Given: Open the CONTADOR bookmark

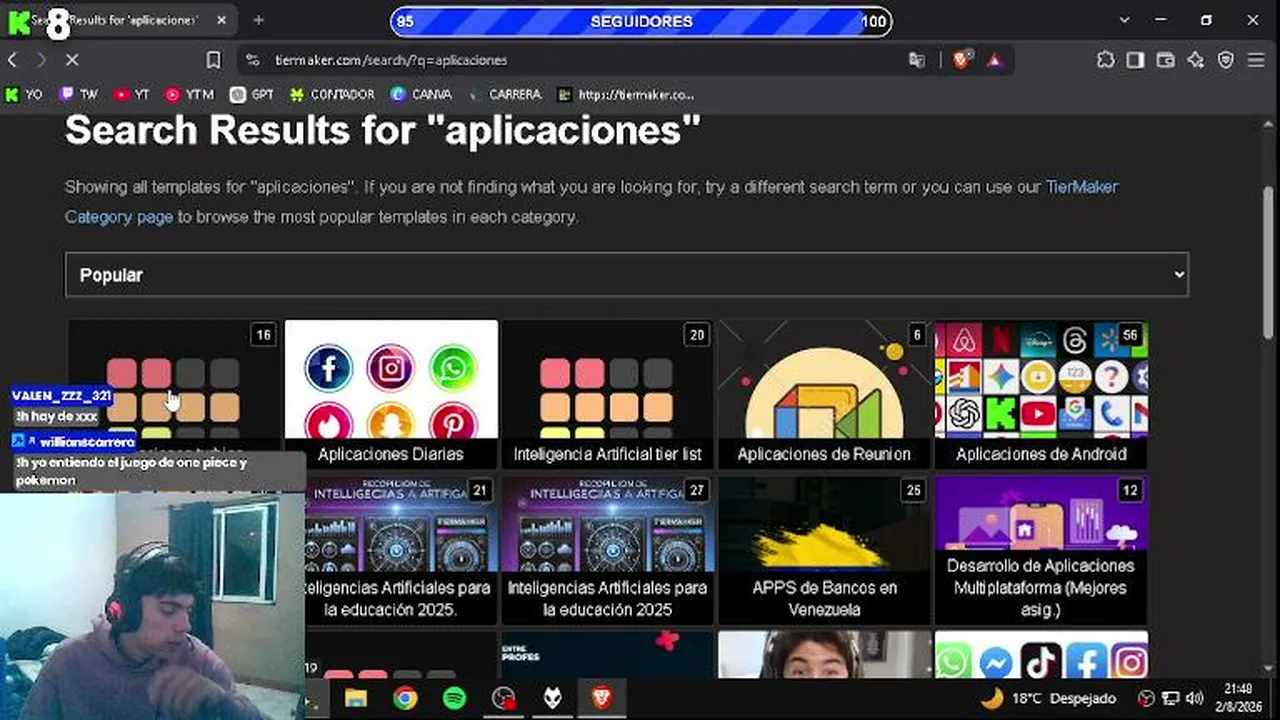Looking at the screenshot, I should (x=332, y=94).
